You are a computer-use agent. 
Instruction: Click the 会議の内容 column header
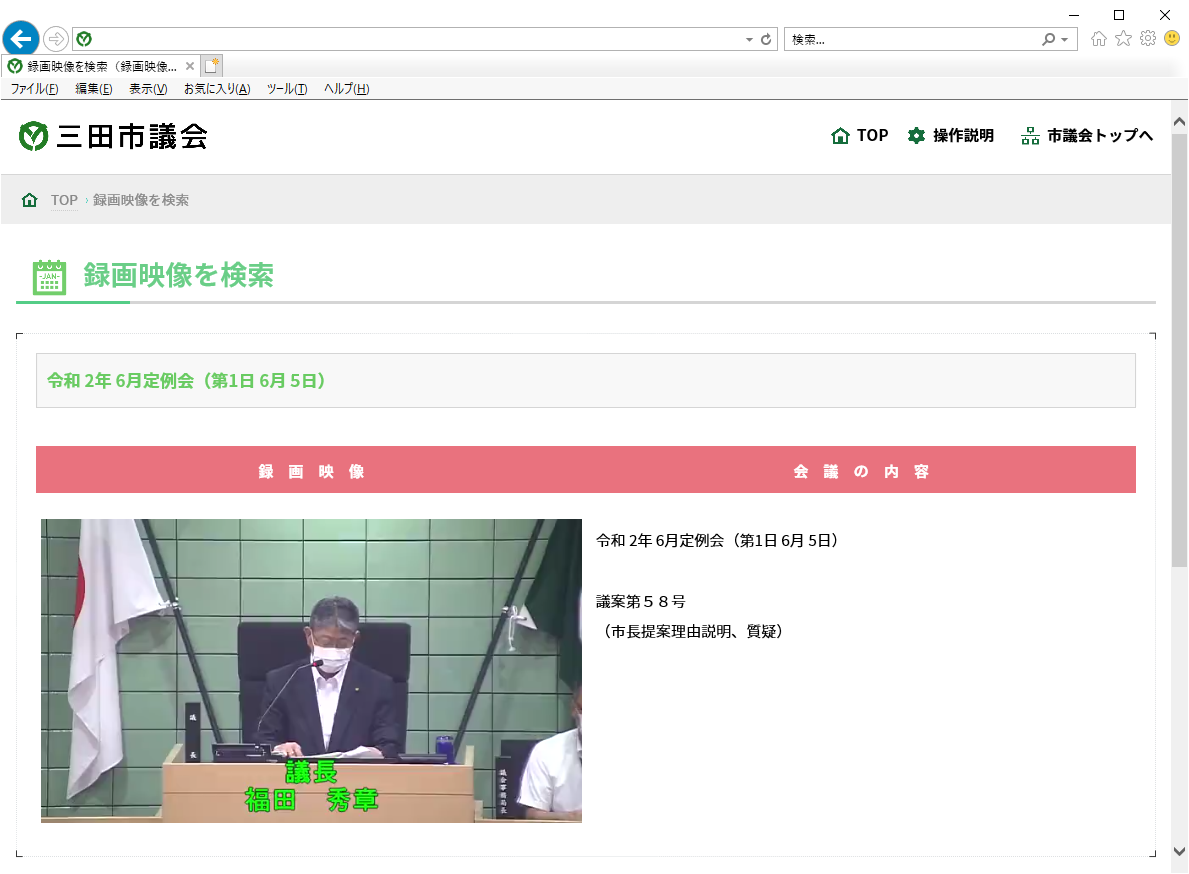click(861, 471)
